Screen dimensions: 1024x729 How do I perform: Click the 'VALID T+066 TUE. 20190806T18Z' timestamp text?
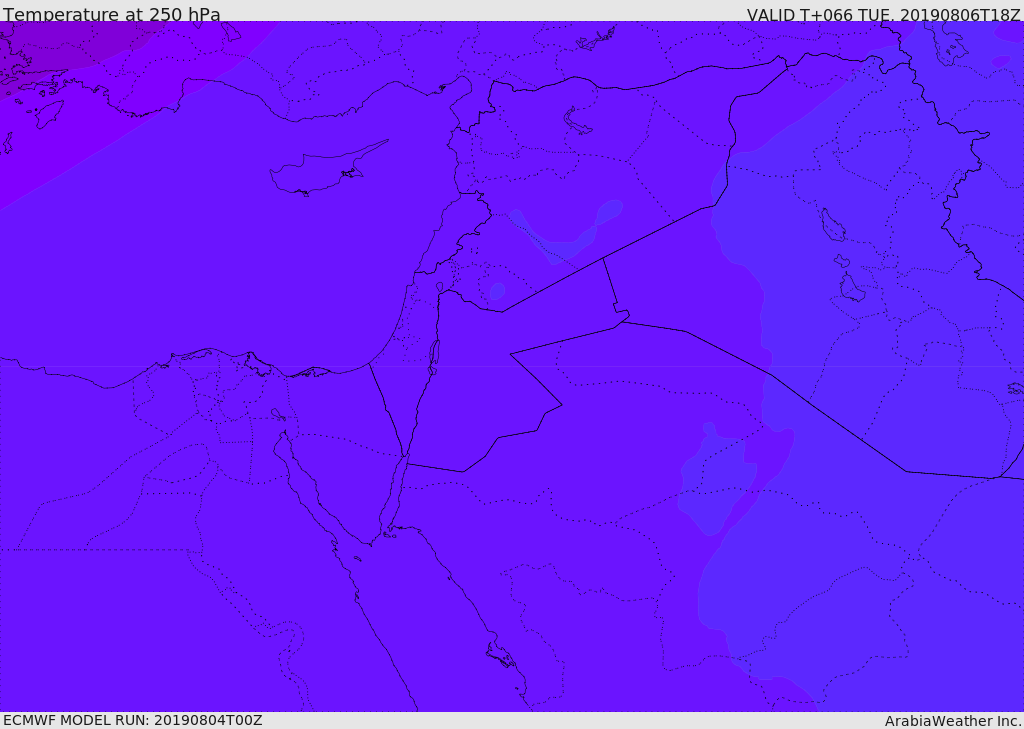point(884,15)
